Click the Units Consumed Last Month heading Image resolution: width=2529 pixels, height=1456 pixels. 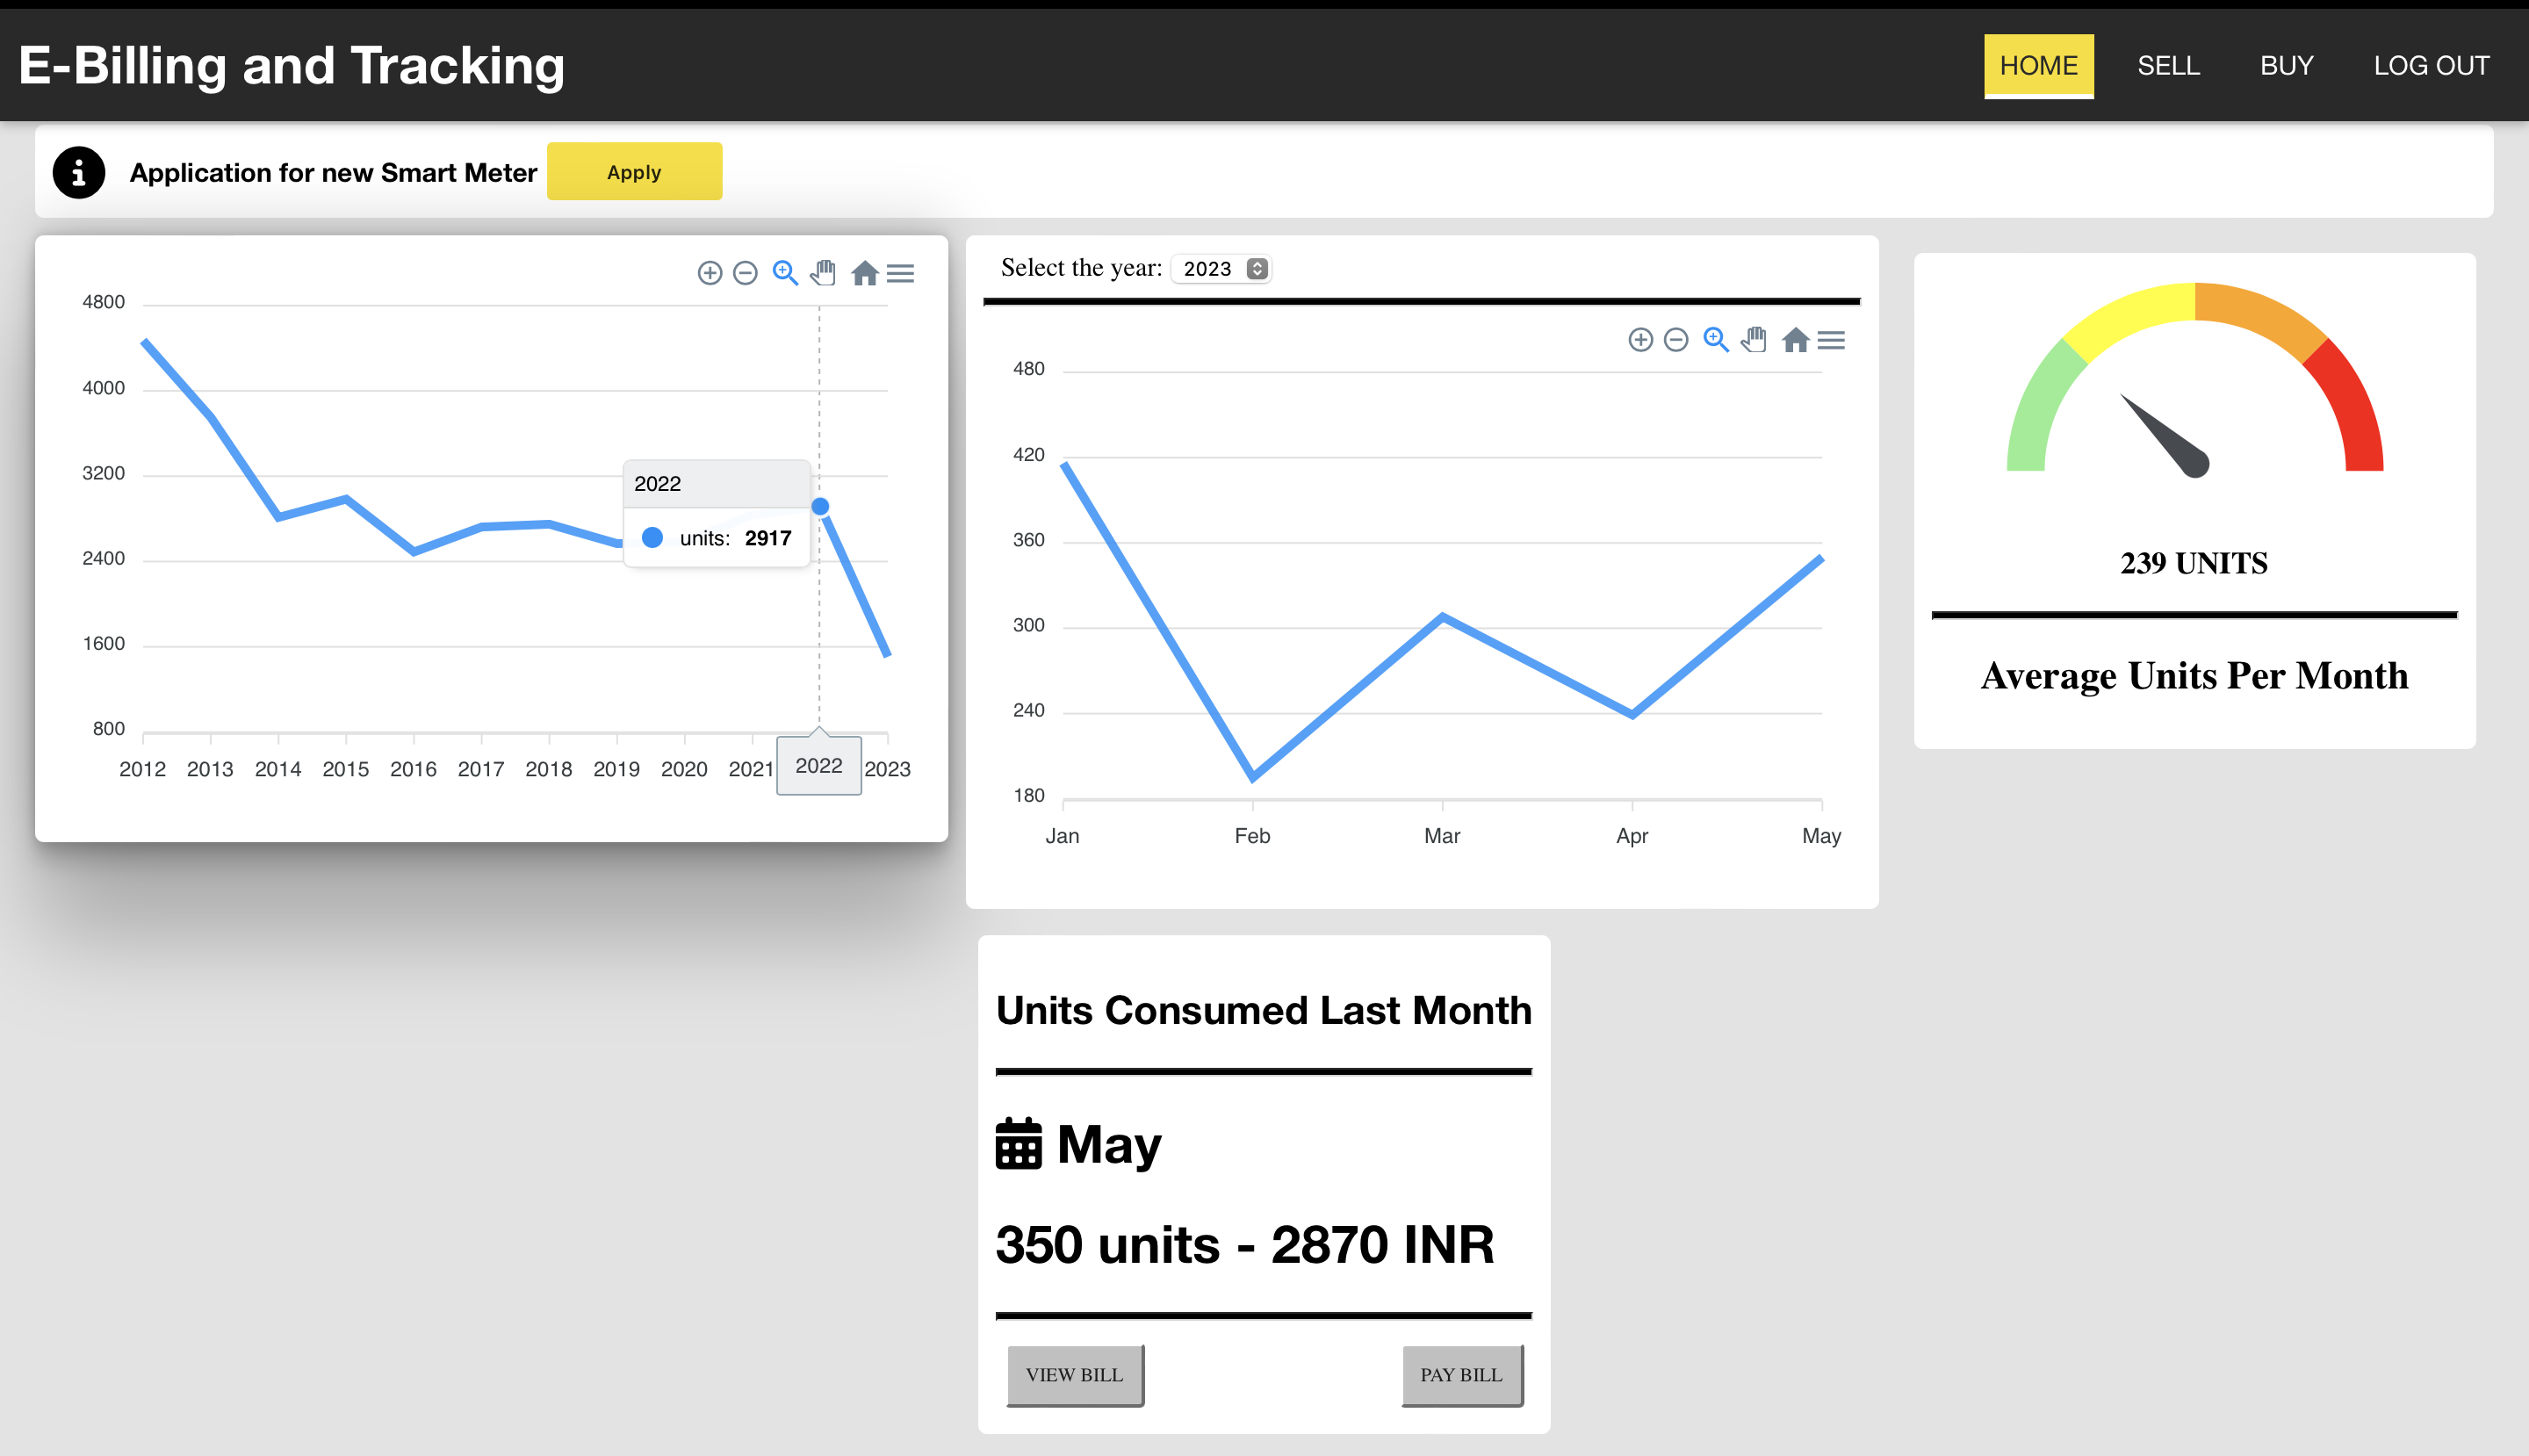pyautogui.click(x=1264, y=1010)
